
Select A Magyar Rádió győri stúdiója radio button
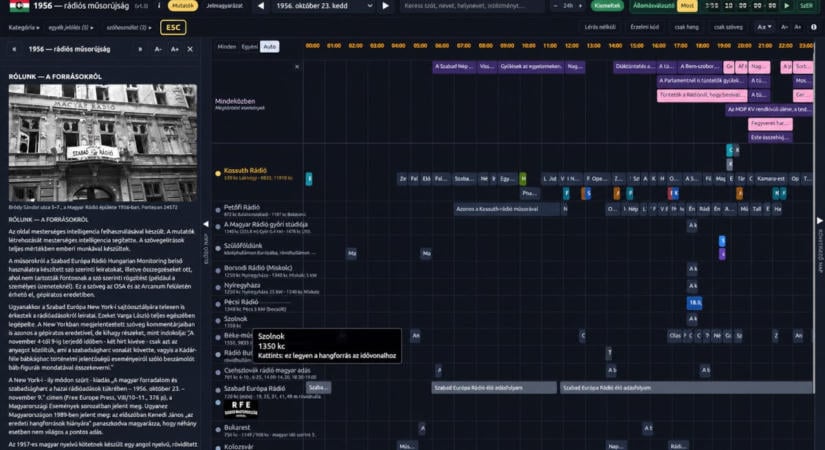[x=218, y=227]
